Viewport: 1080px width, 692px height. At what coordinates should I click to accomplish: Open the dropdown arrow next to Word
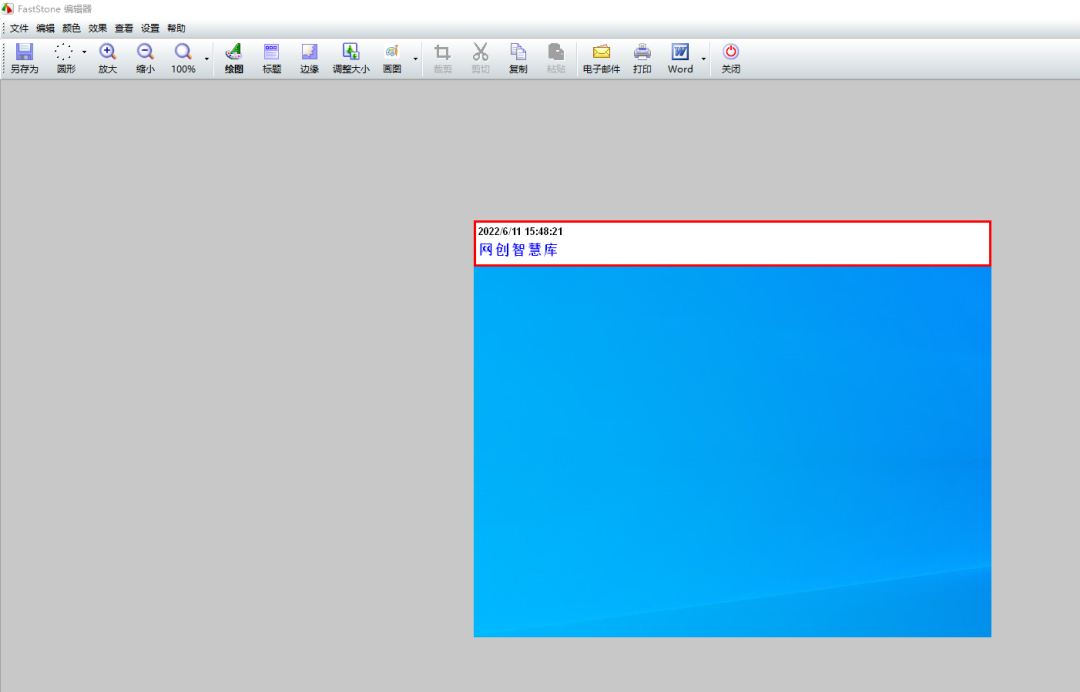703,59
